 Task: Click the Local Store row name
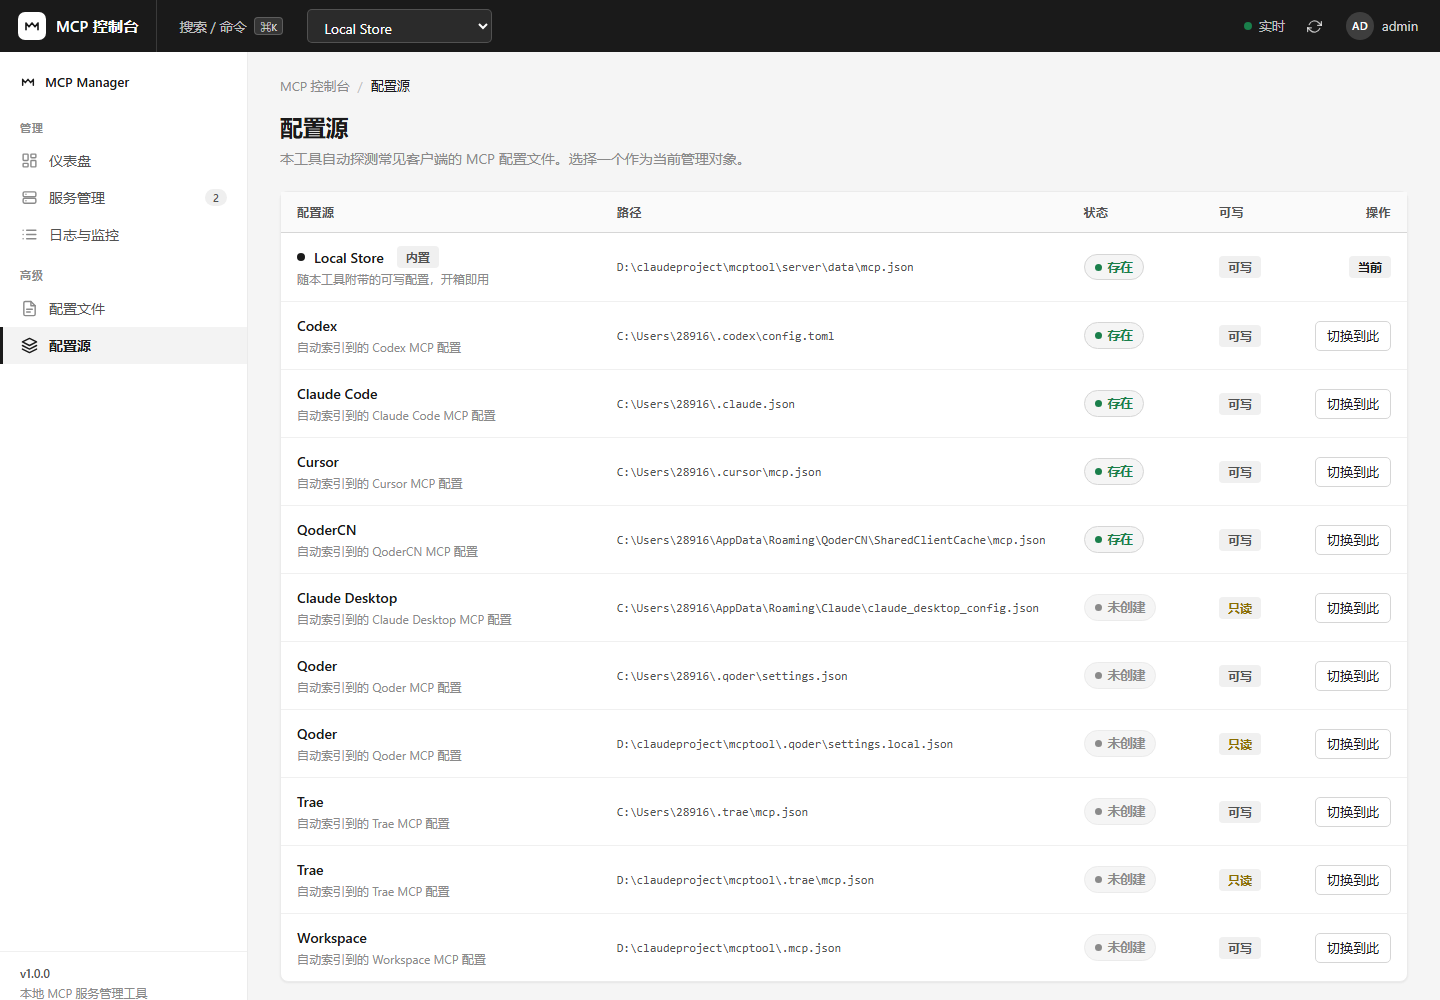[x=349, y=258]
